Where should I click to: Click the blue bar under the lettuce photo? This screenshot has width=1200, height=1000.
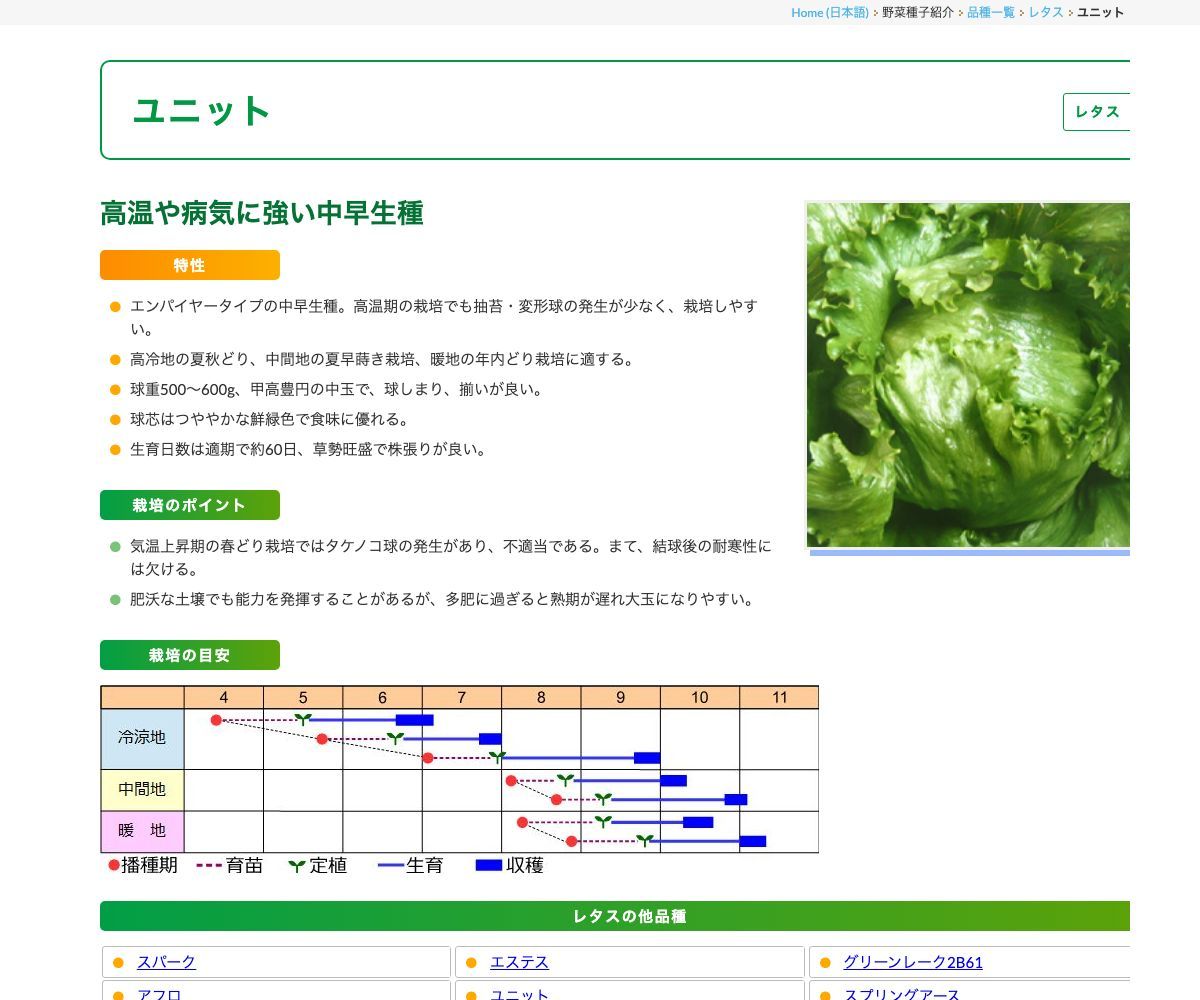968,551
